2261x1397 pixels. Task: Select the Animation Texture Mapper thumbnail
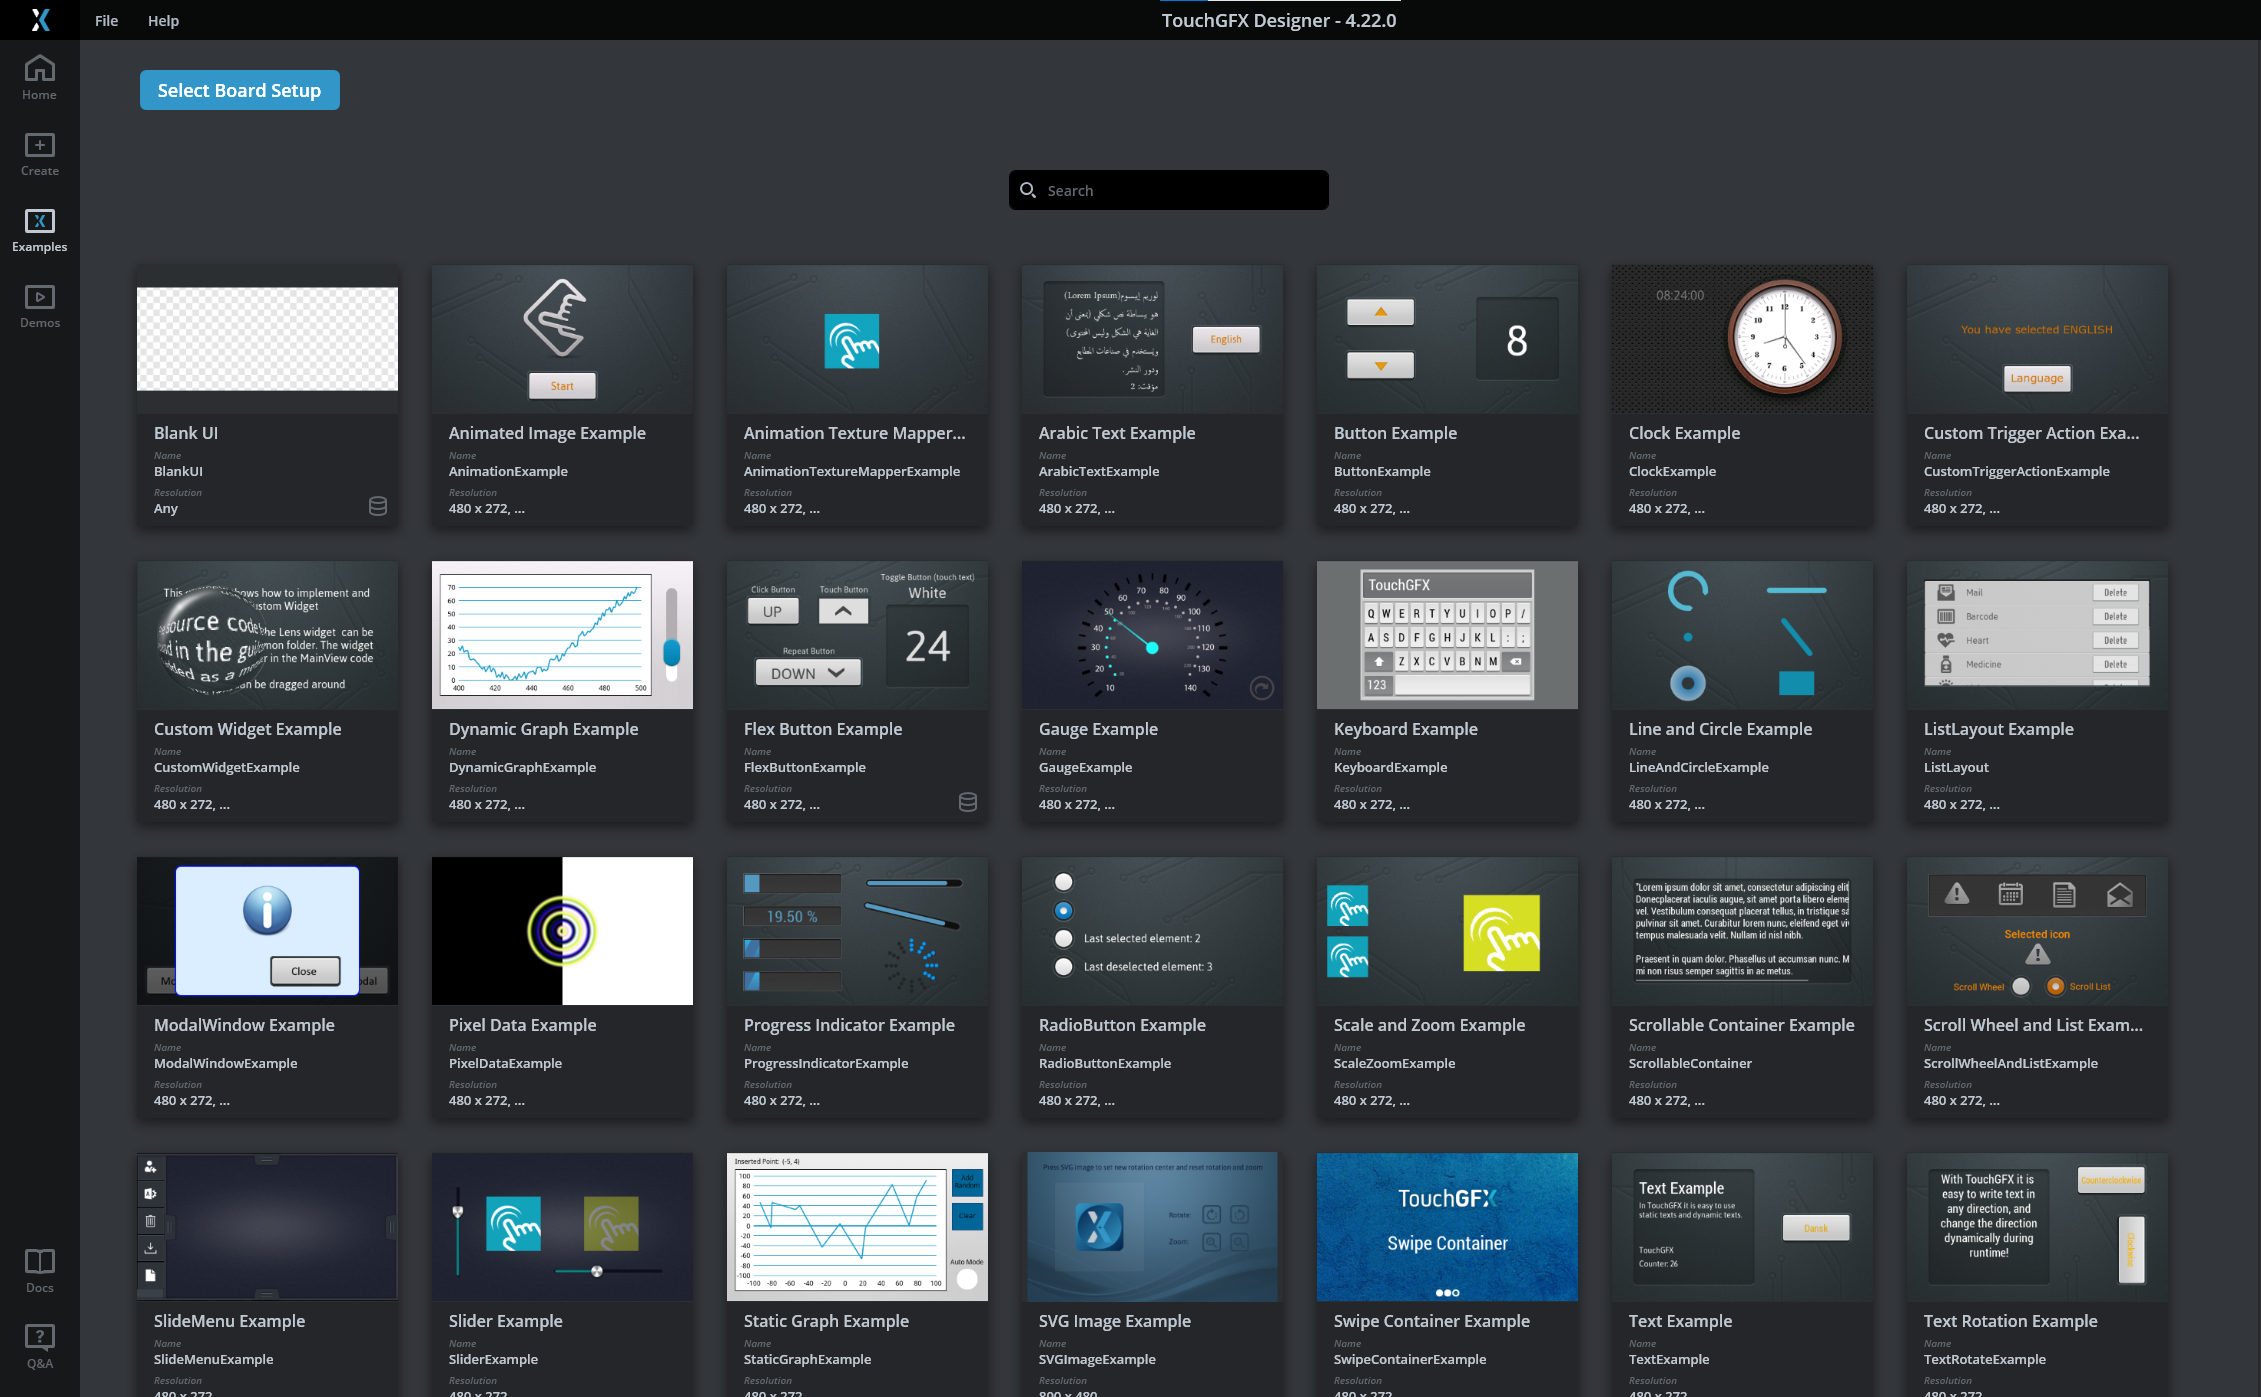(857, 339)
